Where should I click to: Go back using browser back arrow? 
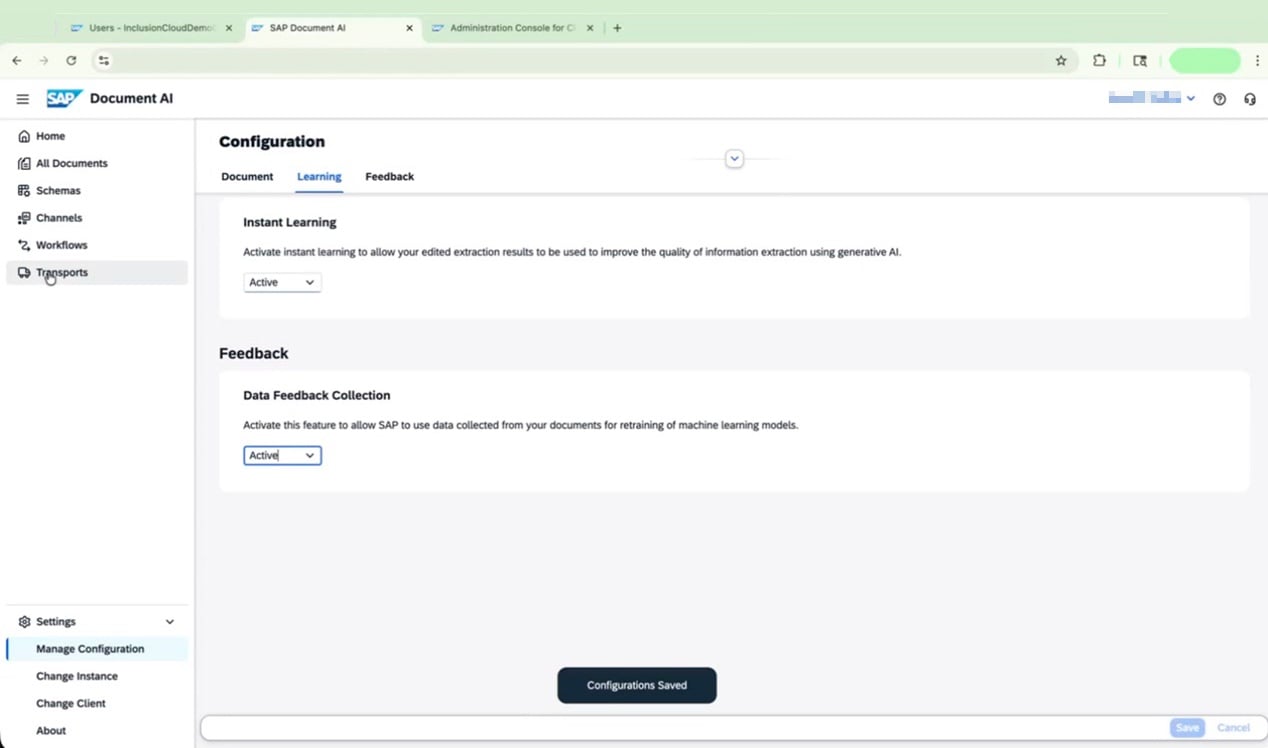point(17,60)
